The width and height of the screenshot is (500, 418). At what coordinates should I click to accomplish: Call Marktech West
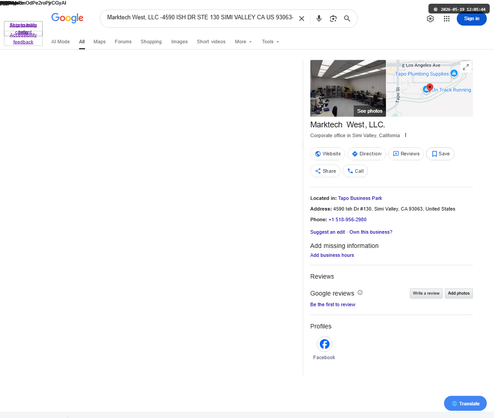coord(355,171)
